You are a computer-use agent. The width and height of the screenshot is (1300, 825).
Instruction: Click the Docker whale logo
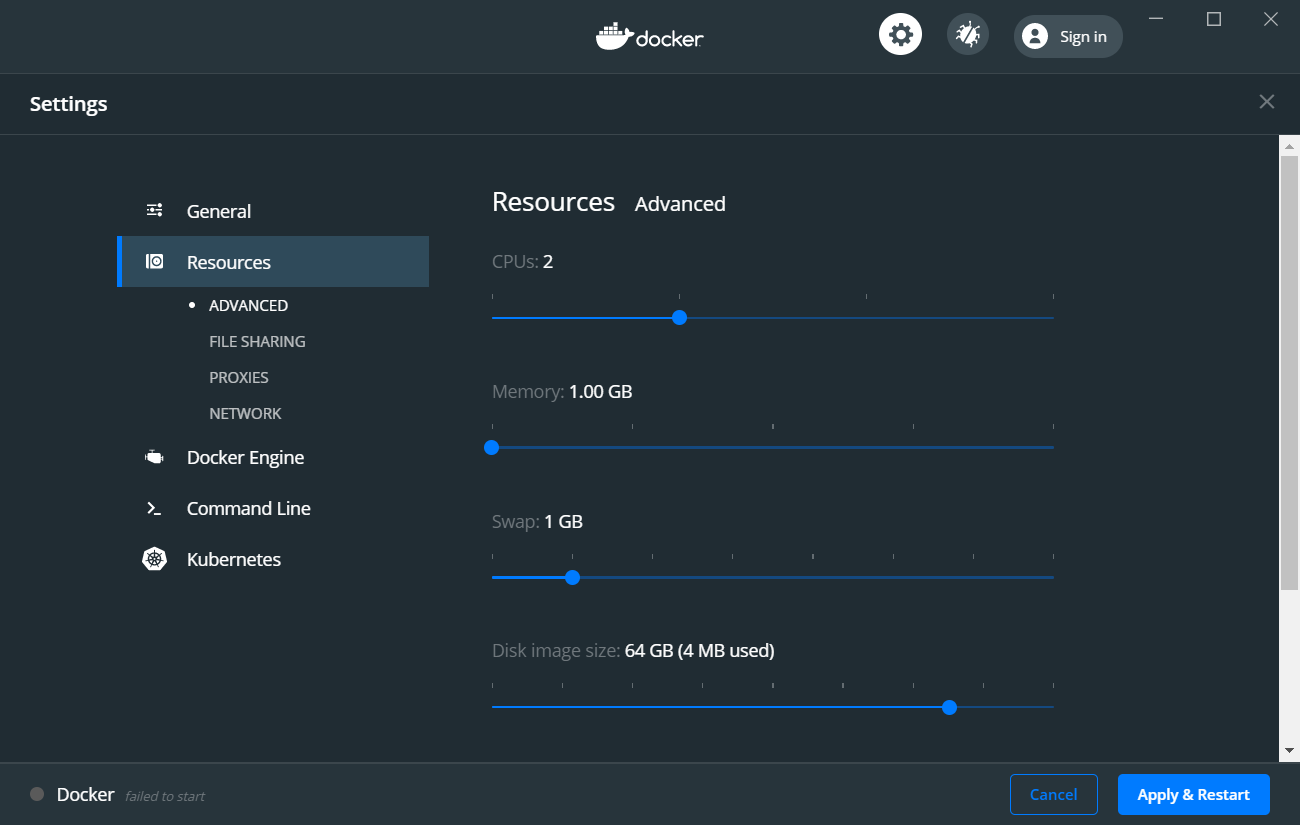[x=615, y=37]
